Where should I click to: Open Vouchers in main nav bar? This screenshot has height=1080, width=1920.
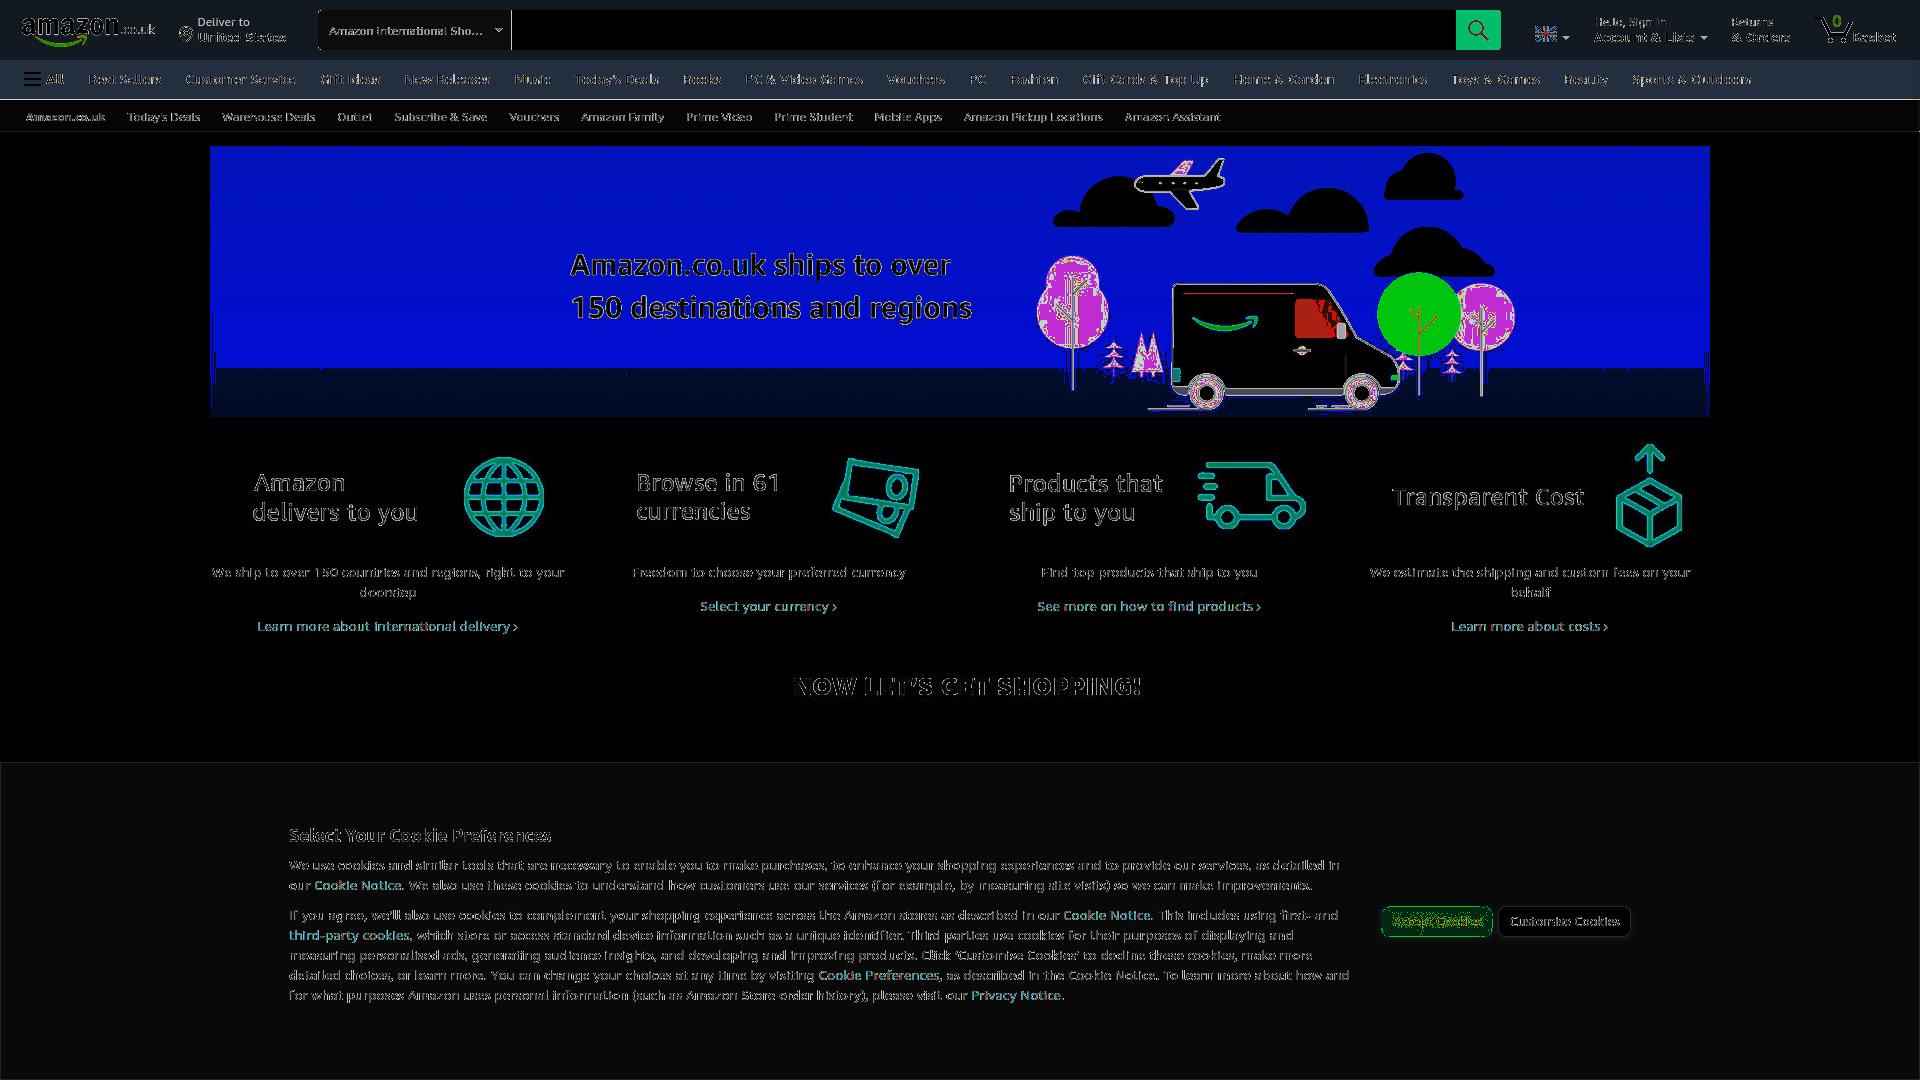[916, 79]
